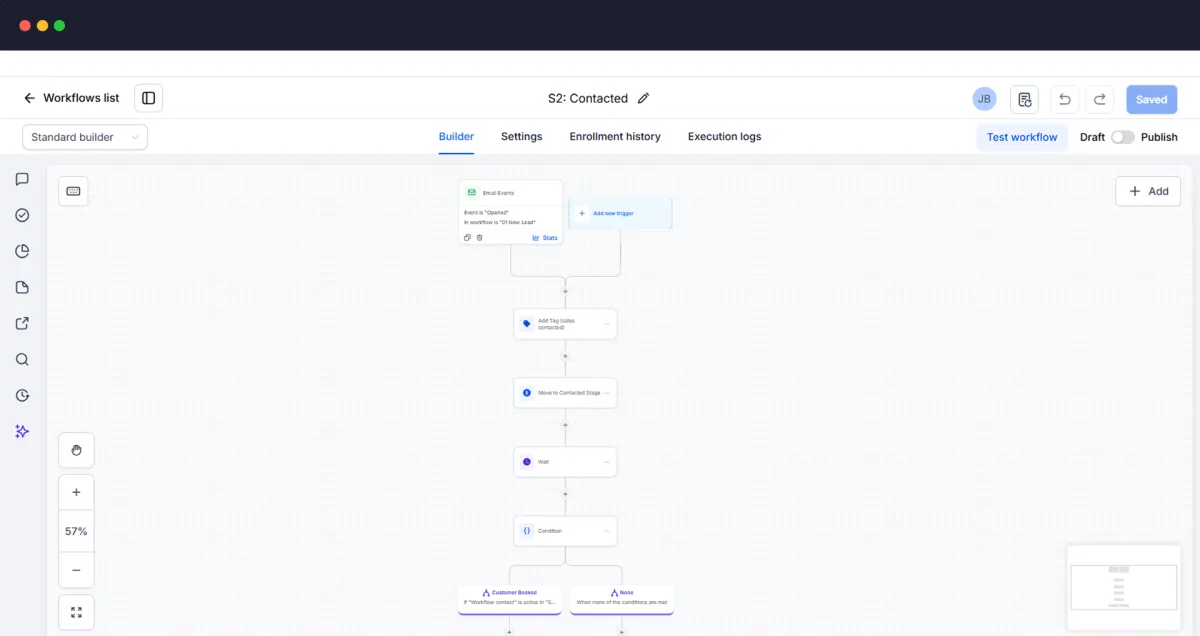
Task: Add step between Wait and Condition
Action: pyautogui.click(x=565, y=494)
